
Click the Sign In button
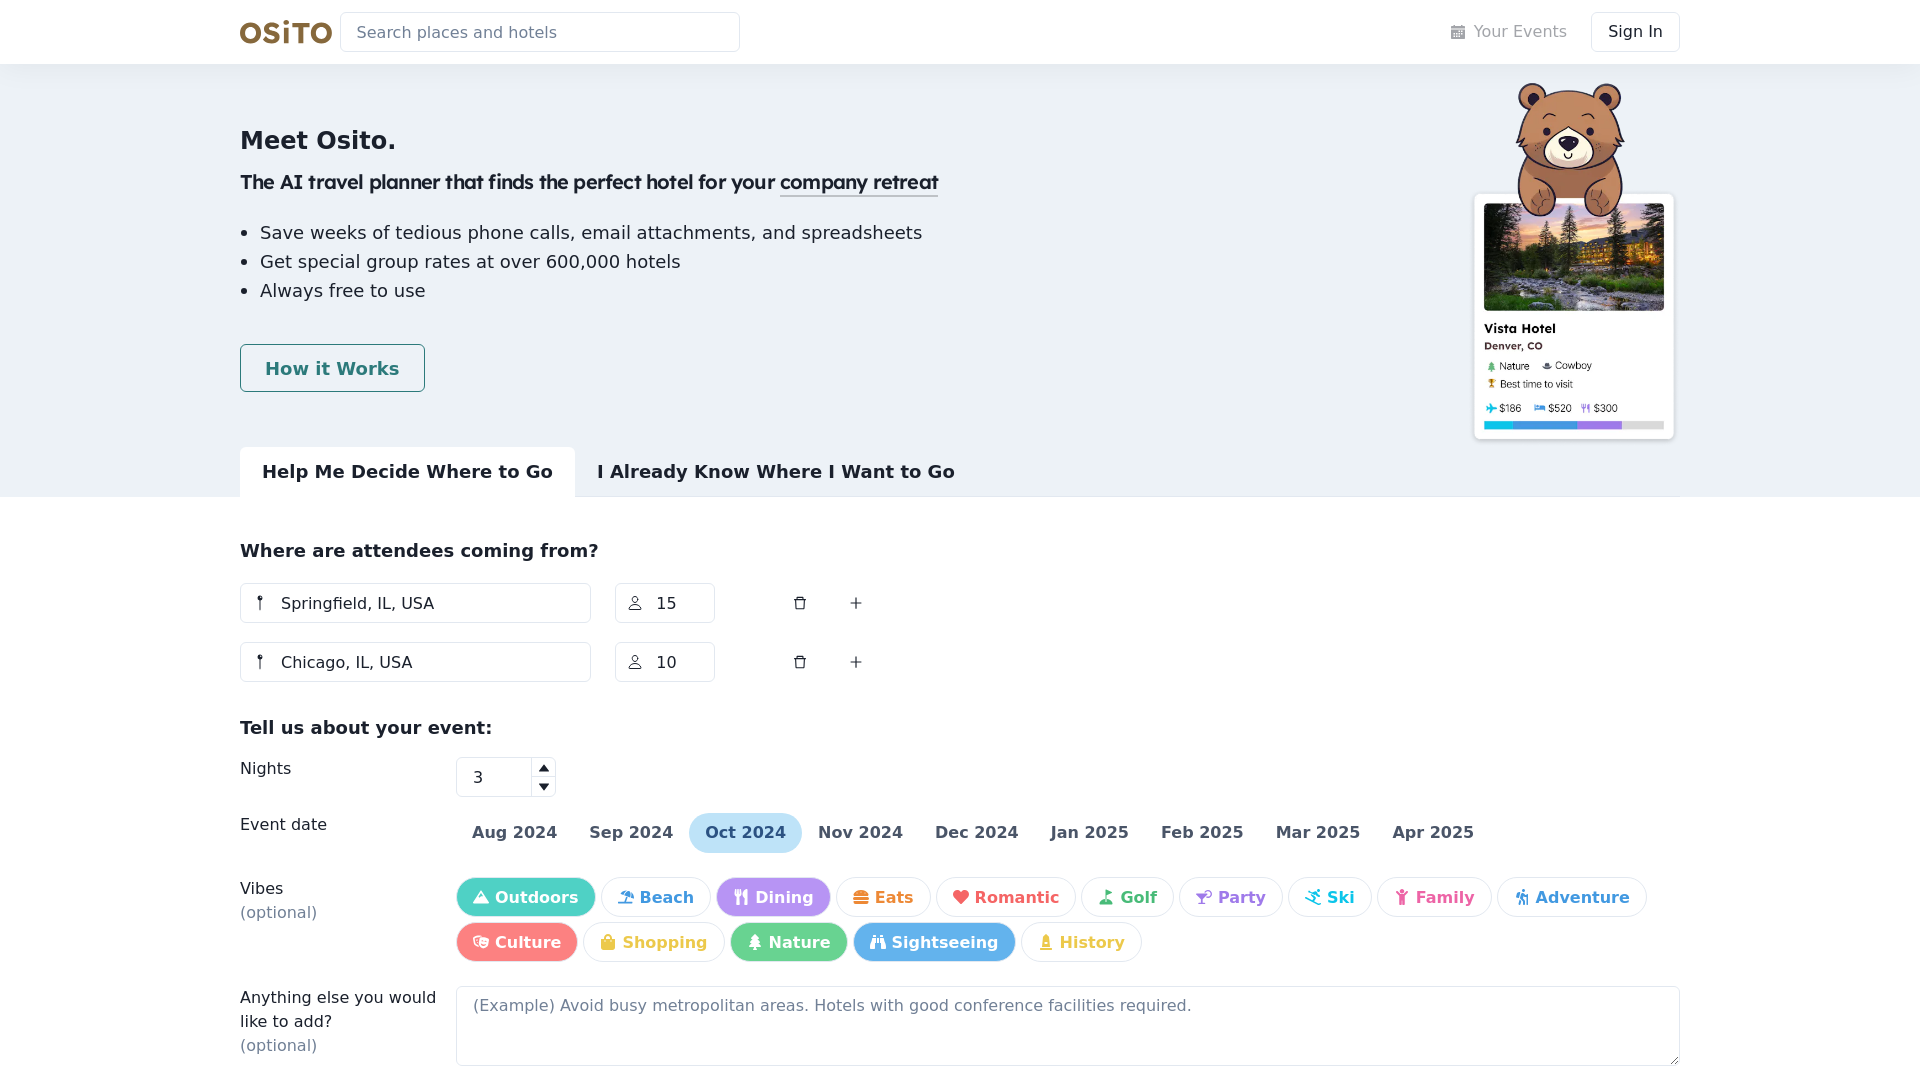coord(1635,32)
